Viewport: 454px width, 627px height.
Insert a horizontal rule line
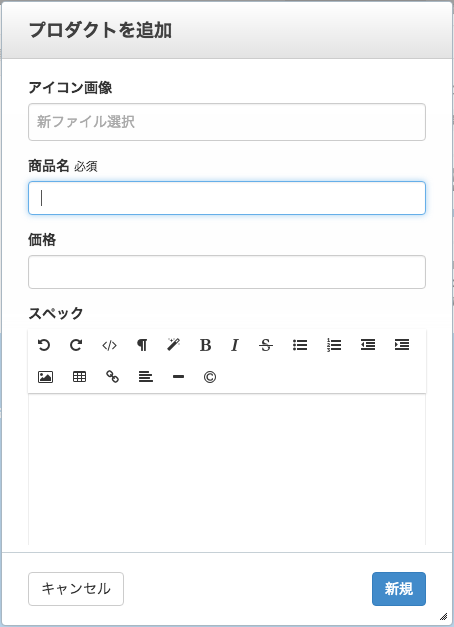click(178, 377)
